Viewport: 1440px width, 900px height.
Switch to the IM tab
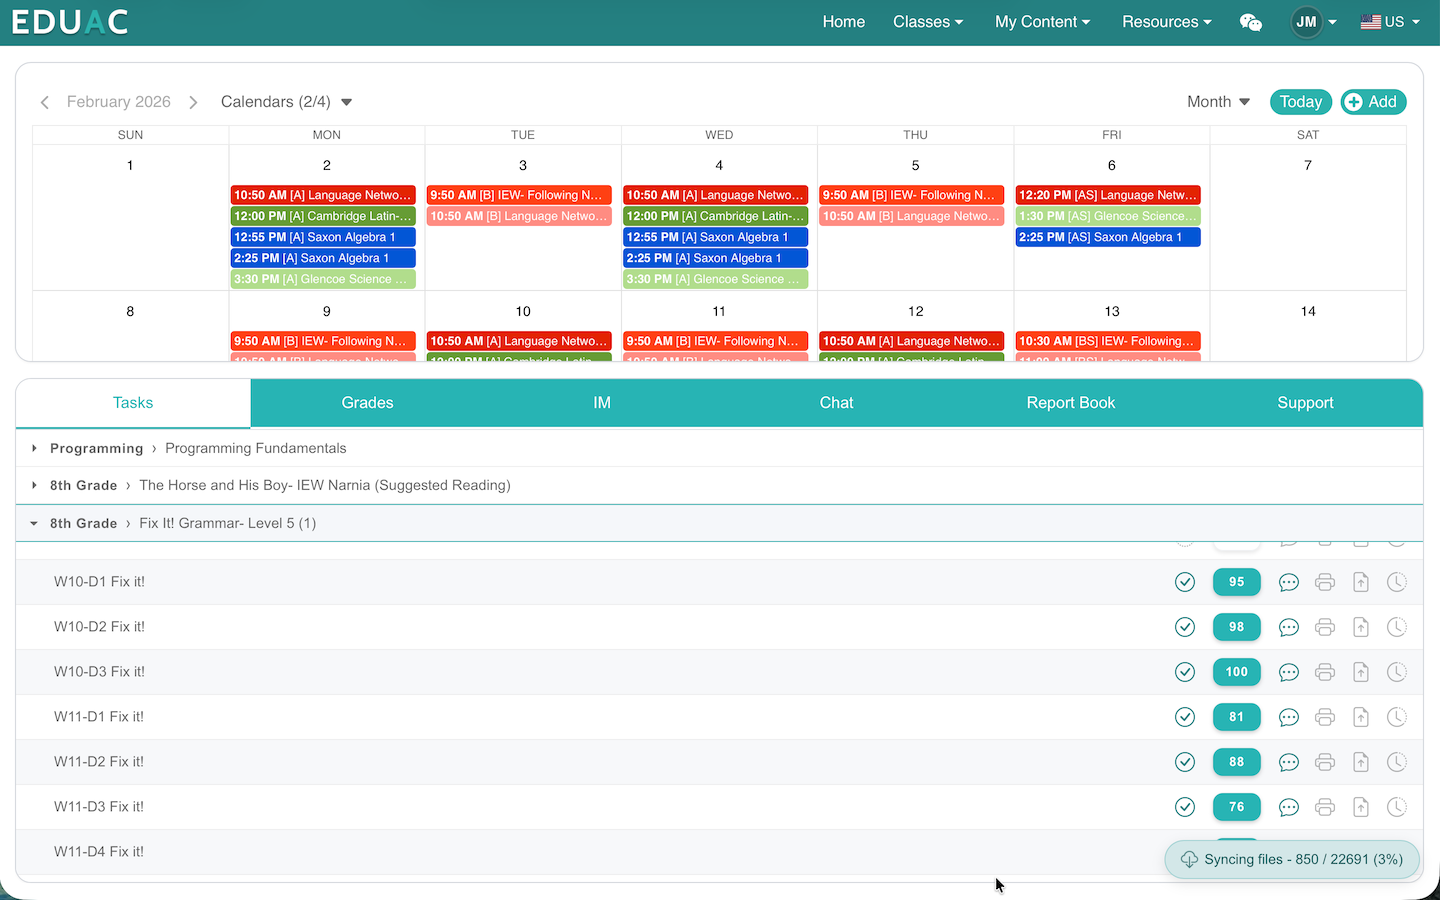tap(602, 403)
